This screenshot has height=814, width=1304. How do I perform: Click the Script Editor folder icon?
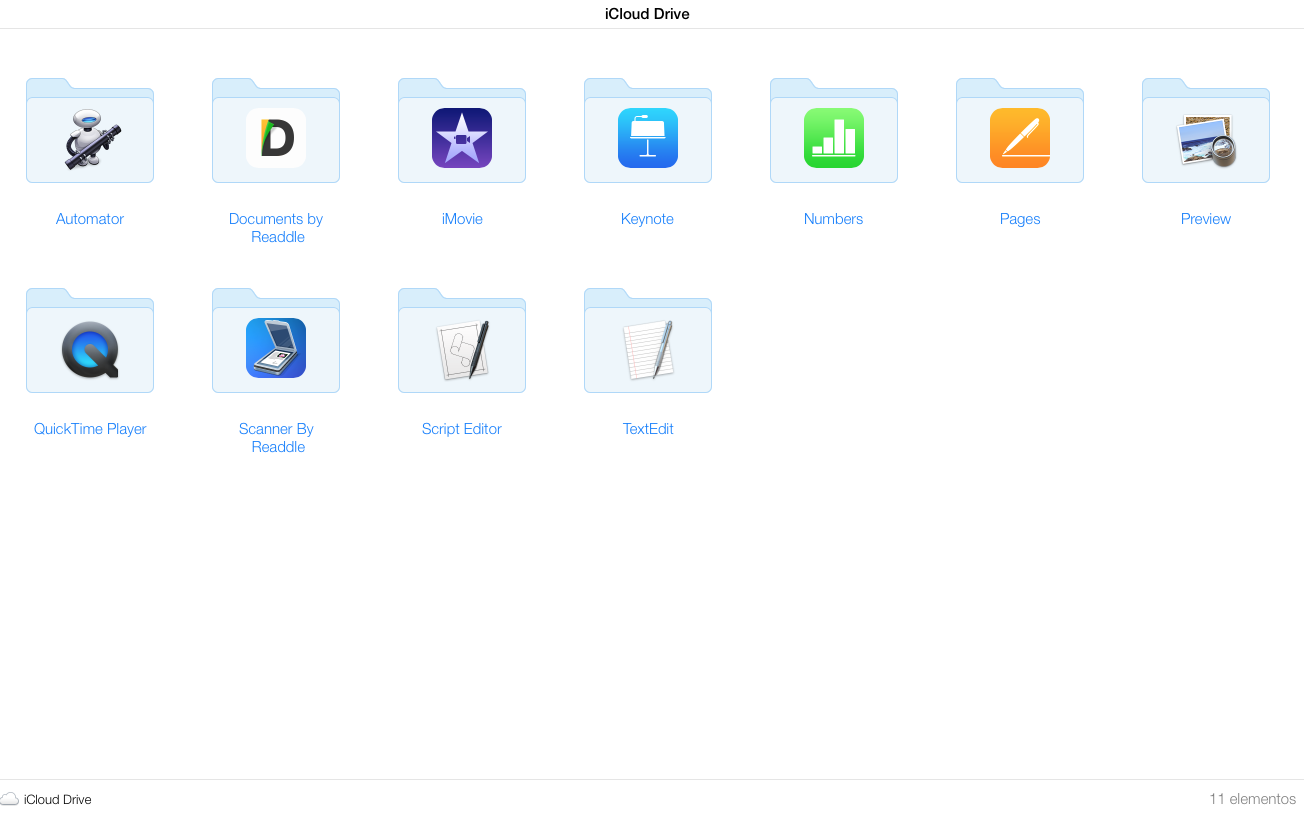(x=462, y=347)
